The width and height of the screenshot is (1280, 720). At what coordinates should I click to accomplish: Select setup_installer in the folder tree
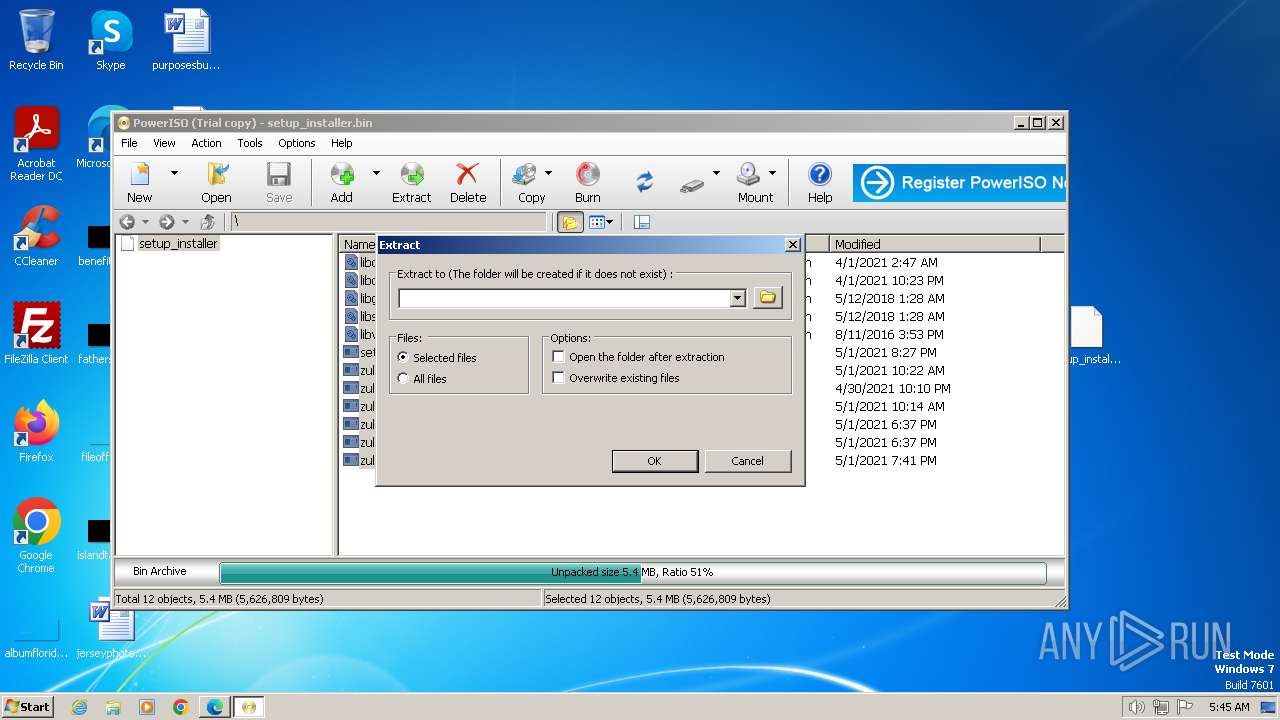(x=178, y=243)
